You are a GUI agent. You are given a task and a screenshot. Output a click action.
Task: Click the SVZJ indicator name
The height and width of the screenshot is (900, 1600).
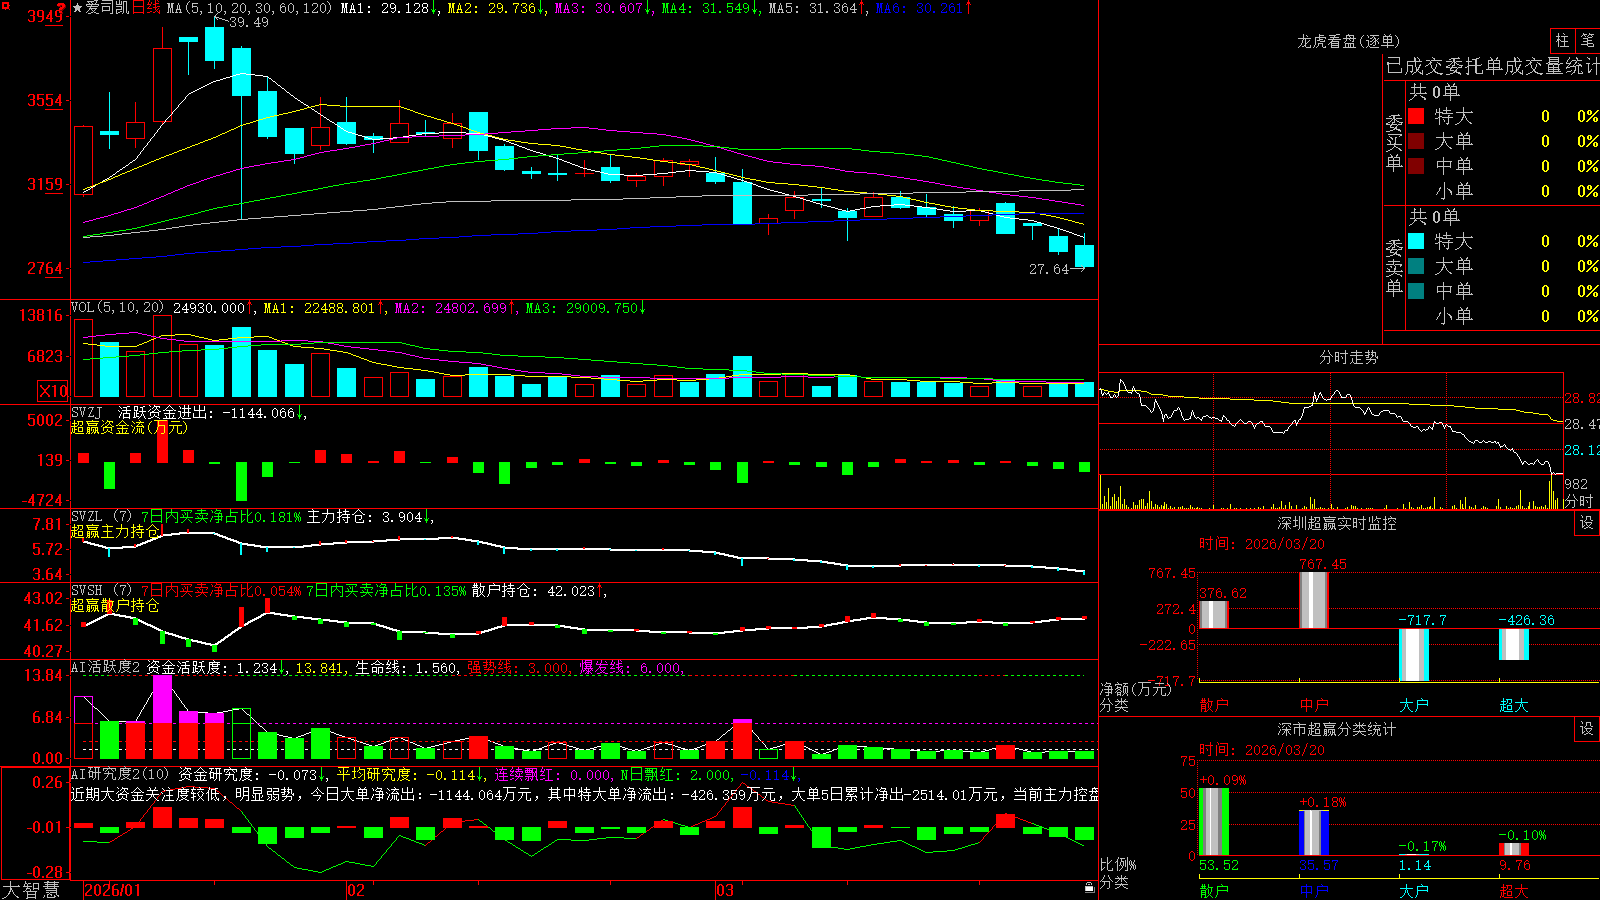(87, 412)
